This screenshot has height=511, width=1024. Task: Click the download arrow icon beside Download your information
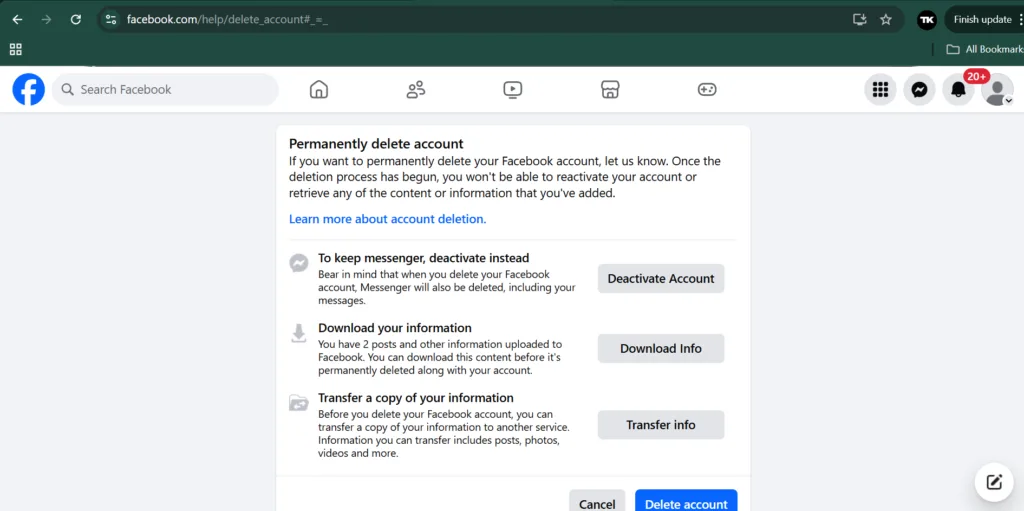298,333
